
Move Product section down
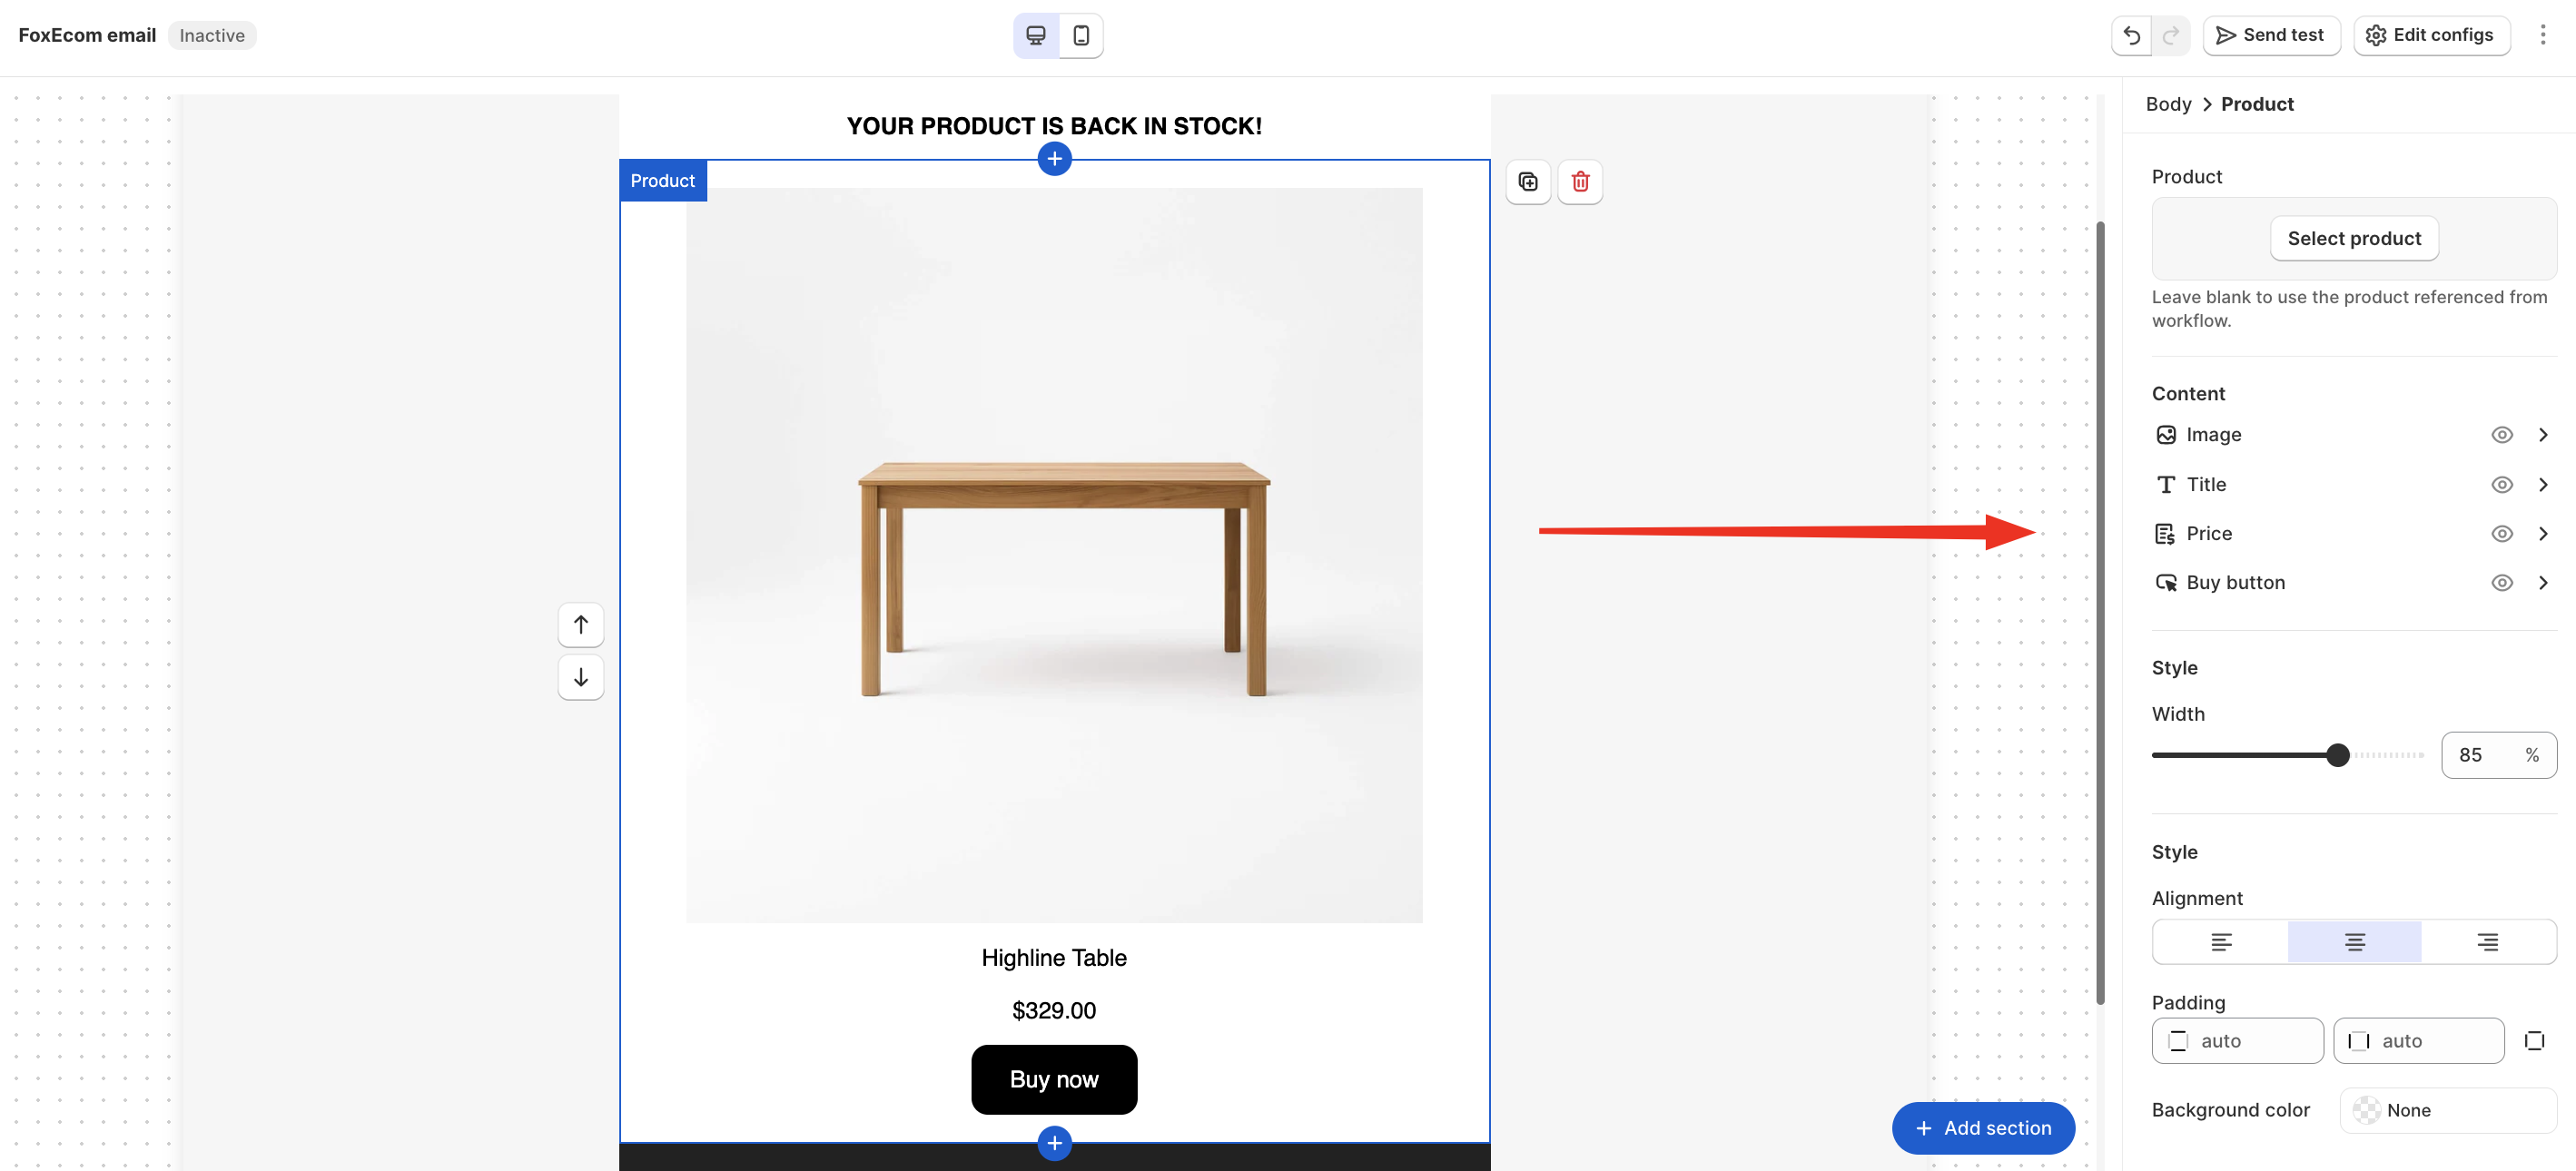581,678
